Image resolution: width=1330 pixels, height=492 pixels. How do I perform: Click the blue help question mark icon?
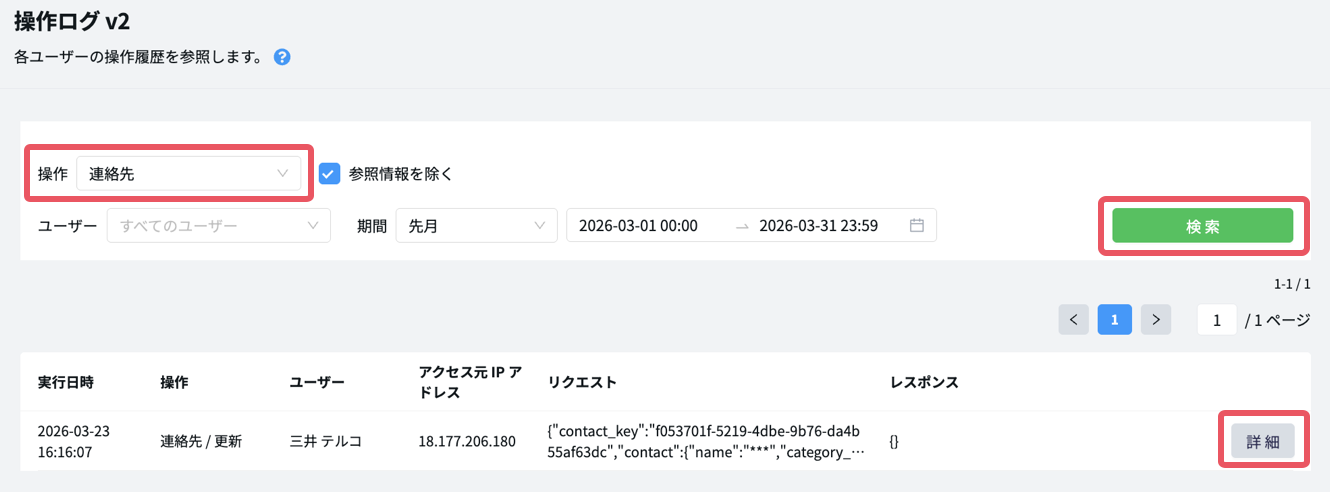(x=282, y=57)
